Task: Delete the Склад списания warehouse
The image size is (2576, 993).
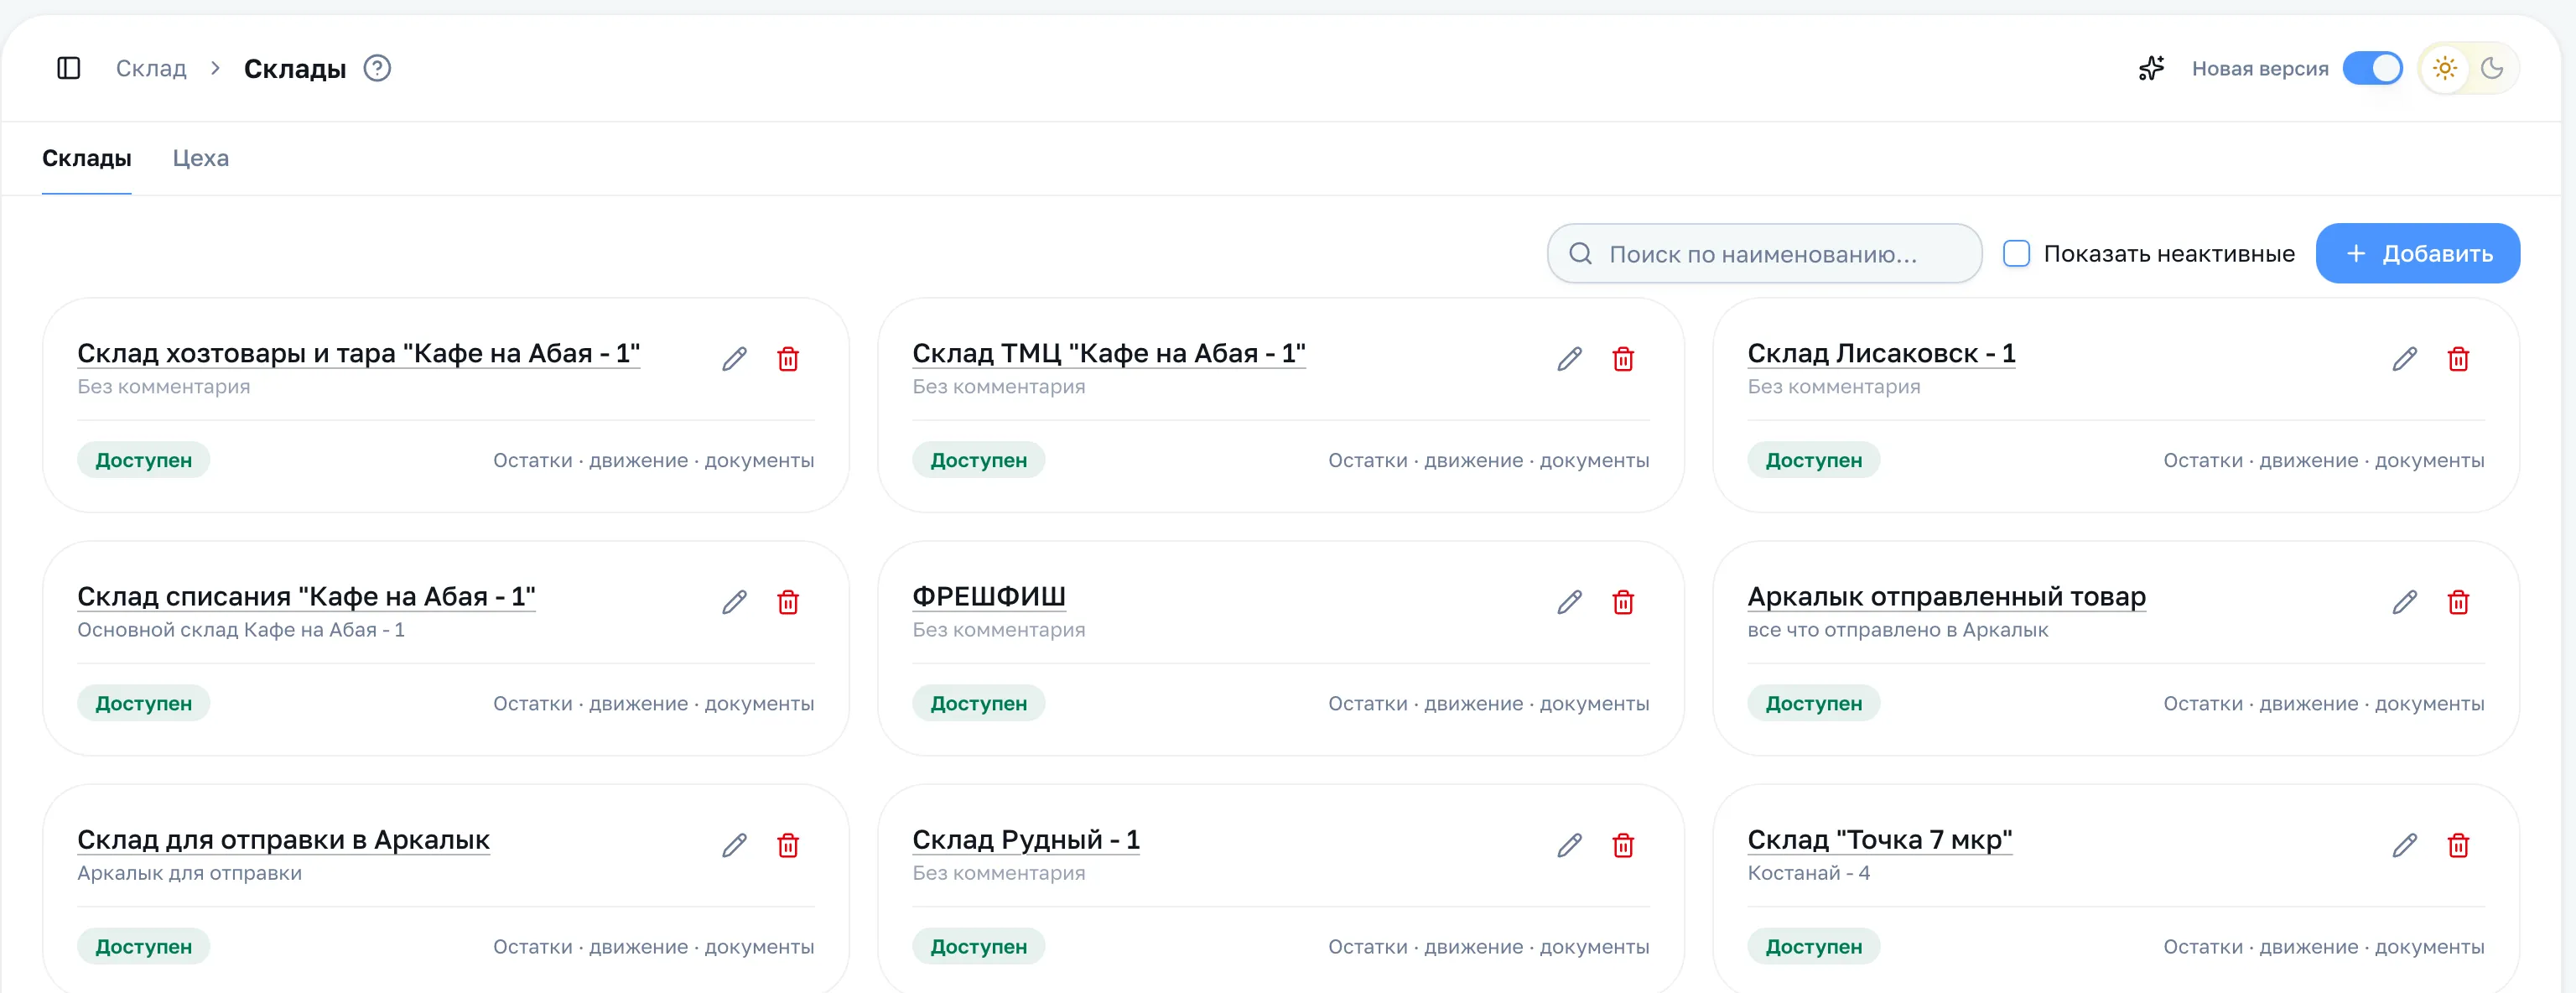Action: pos(788,602)
